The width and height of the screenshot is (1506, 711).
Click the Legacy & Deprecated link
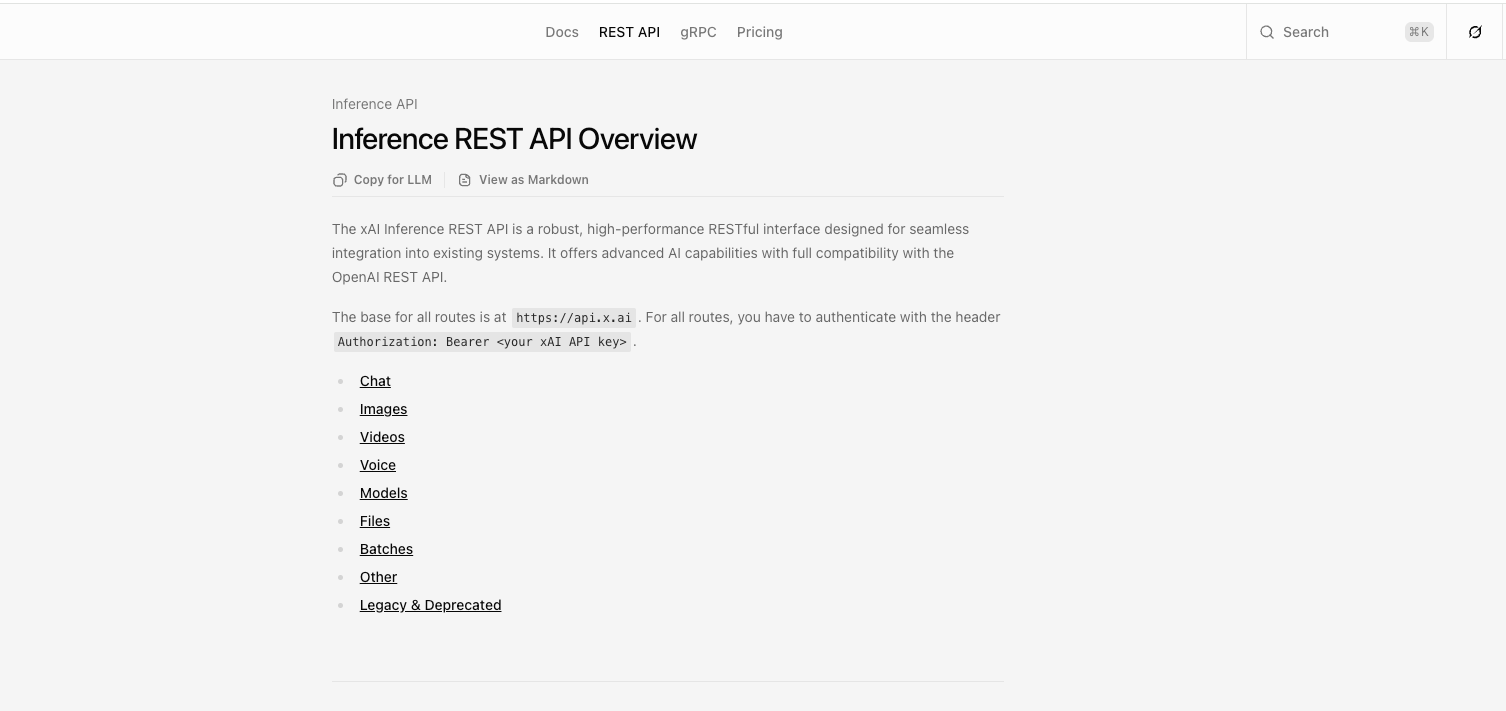[430, 605]
